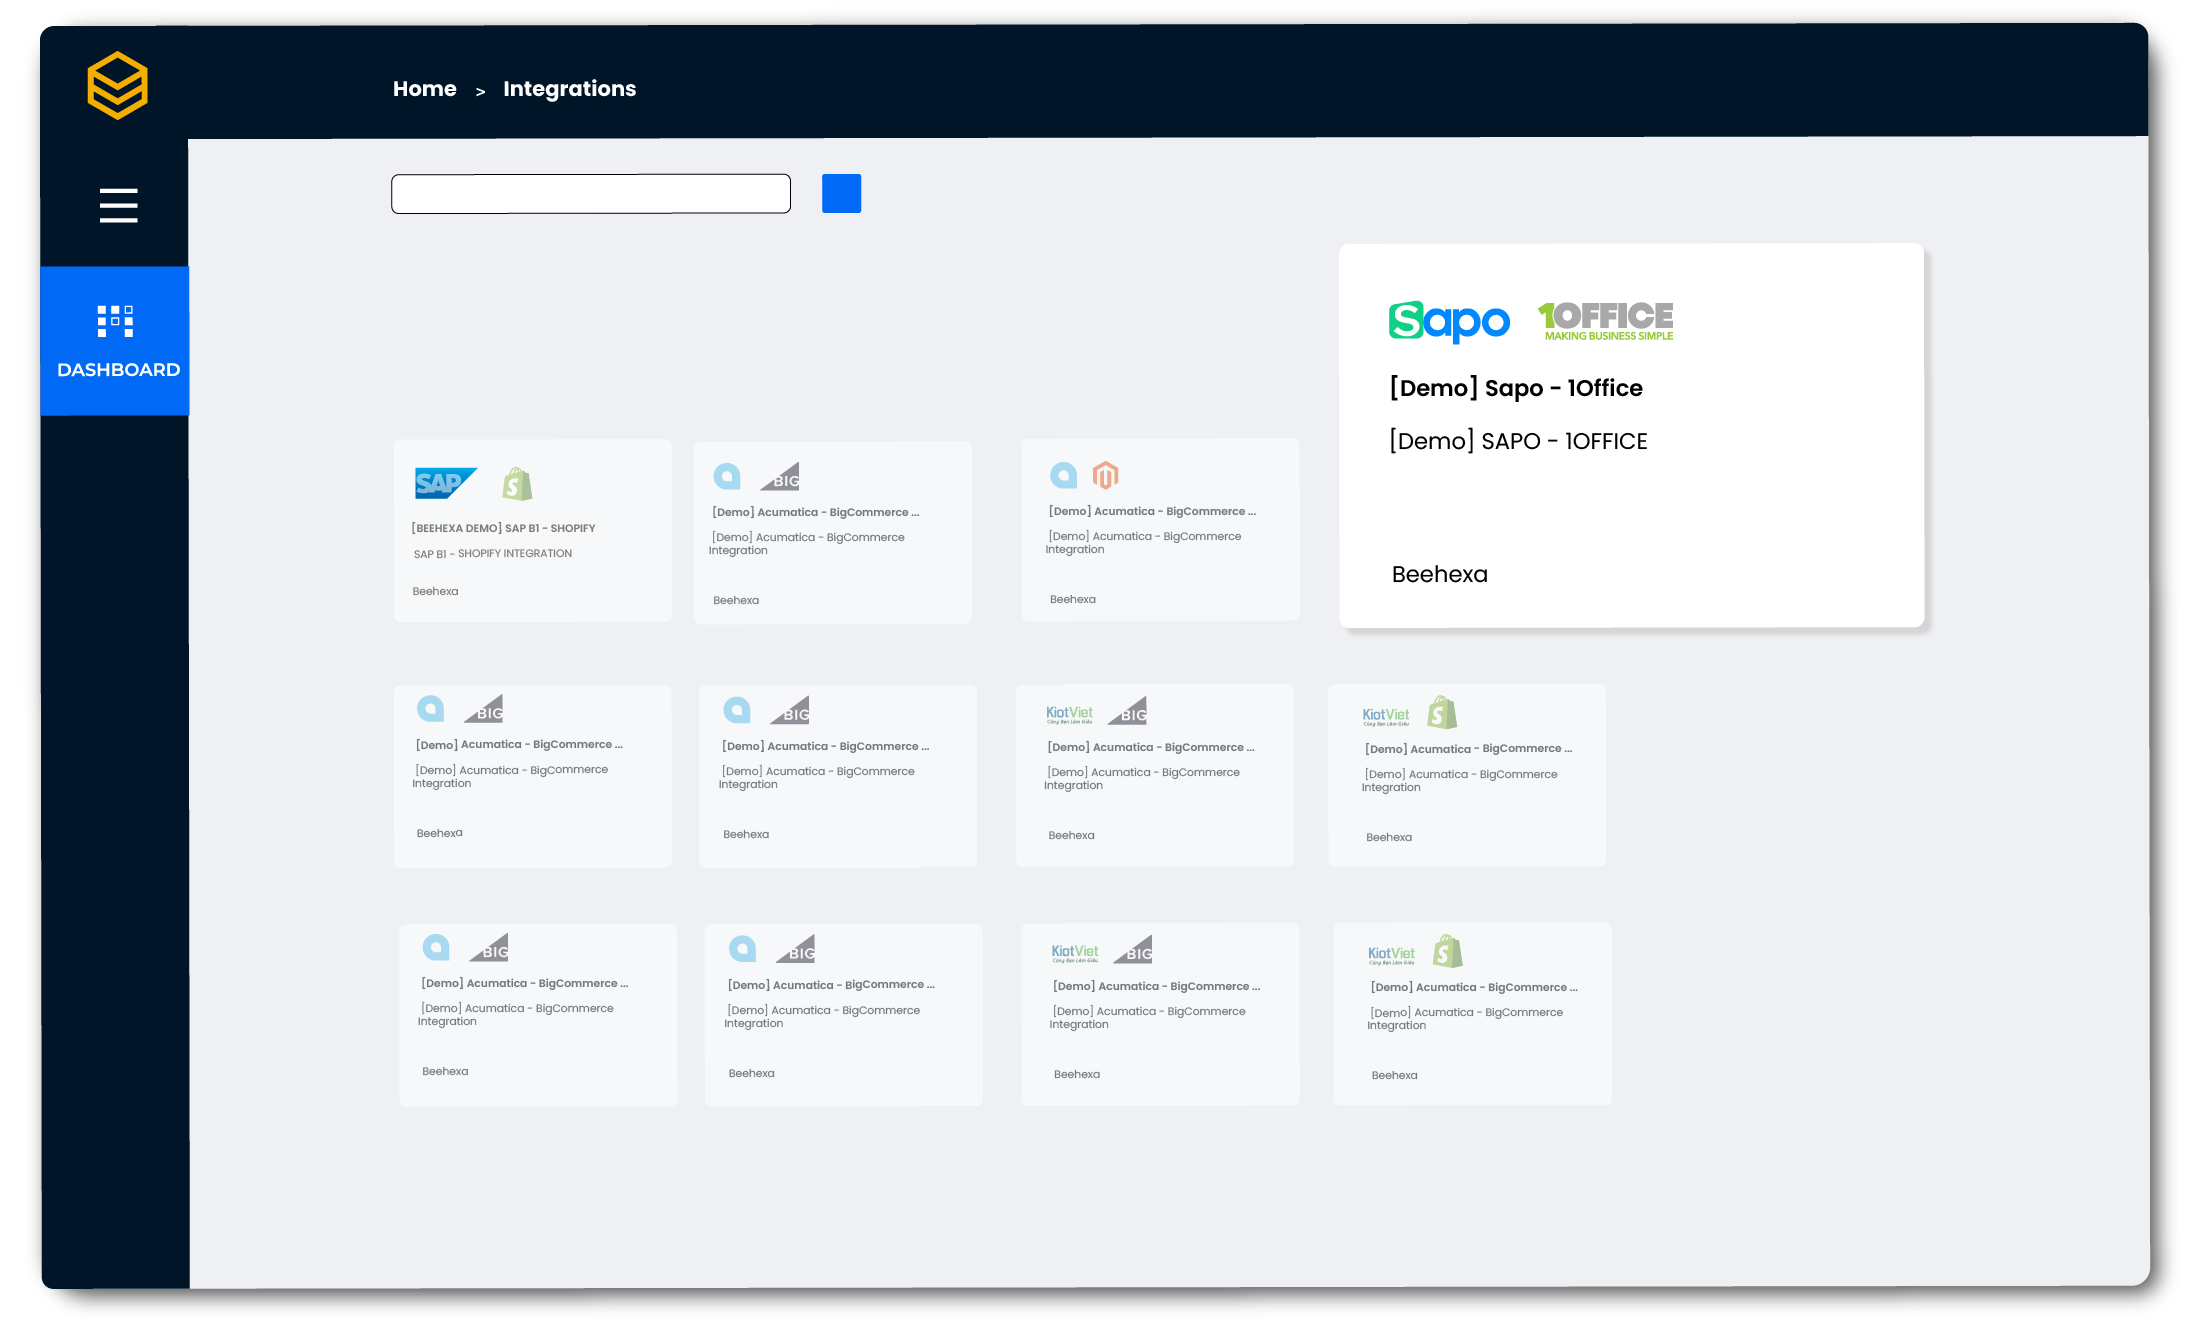The image size is (2187, 1324).
Task: Click the [Demo] SAPO - 1OFFICE description text
Action: [1518, 441]
